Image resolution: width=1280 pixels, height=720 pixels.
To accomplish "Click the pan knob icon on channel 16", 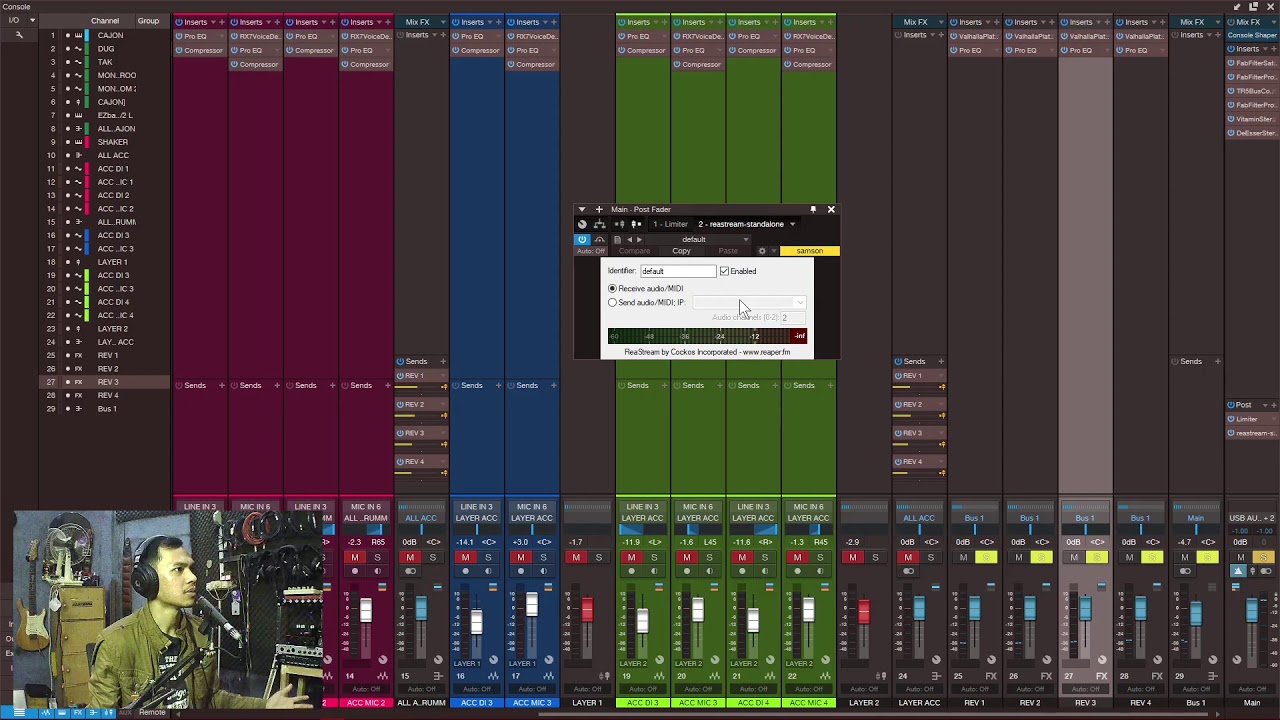I will 492,660.
